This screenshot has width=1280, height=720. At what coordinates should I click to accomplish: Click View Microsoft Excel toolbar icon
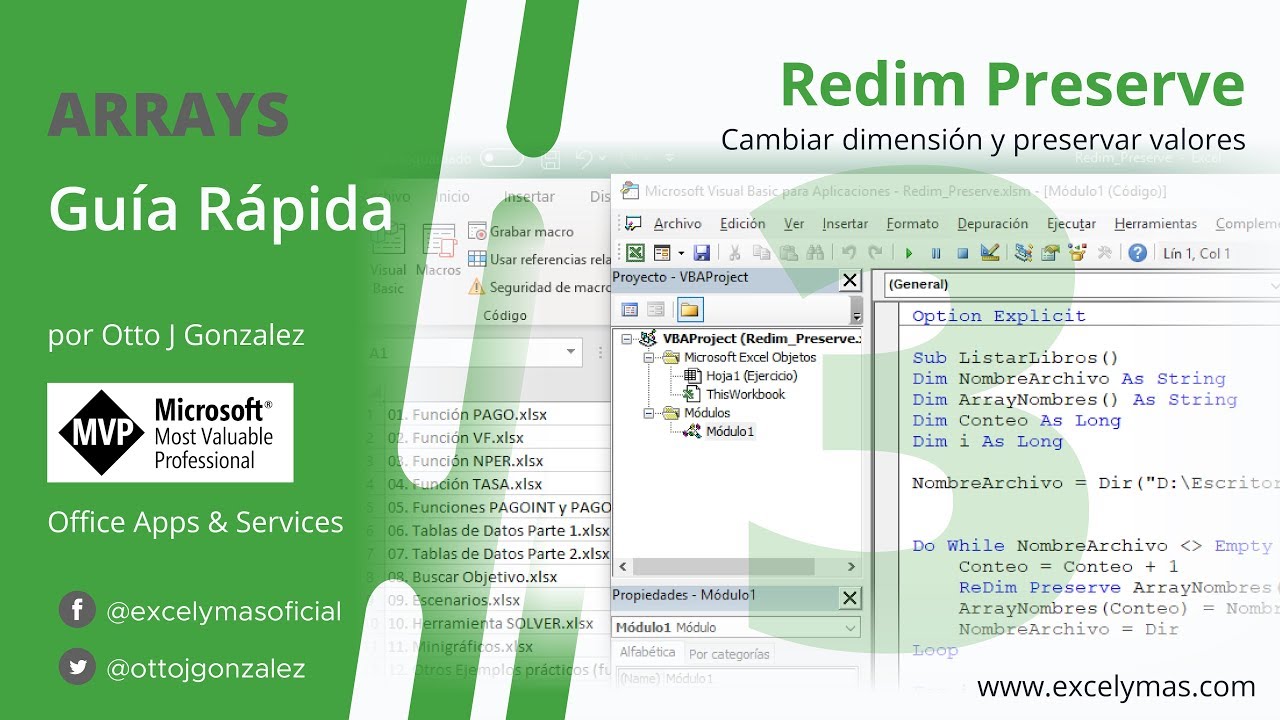635,253
